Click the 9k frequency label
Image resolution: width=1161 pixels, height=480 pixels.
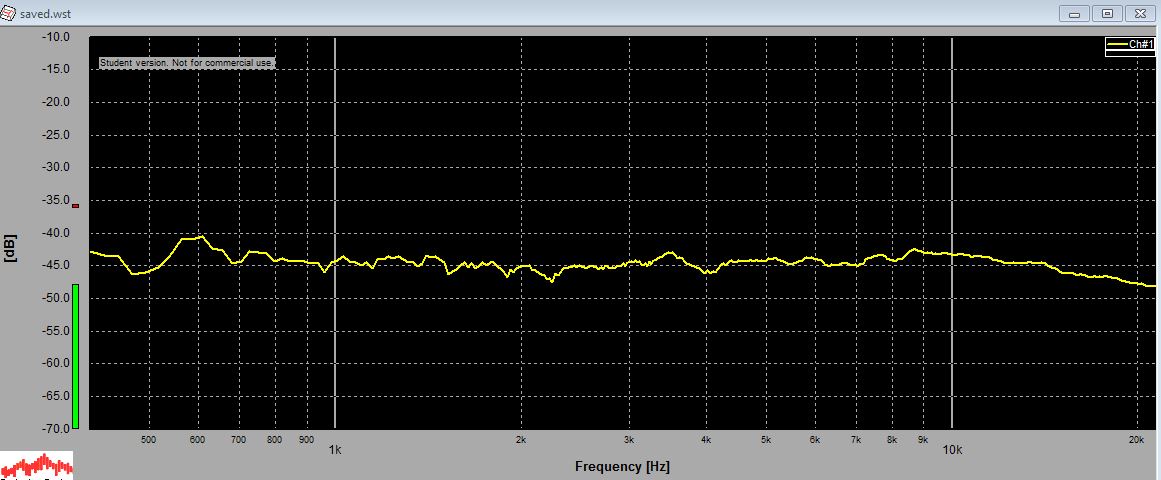tap(923, 440)
